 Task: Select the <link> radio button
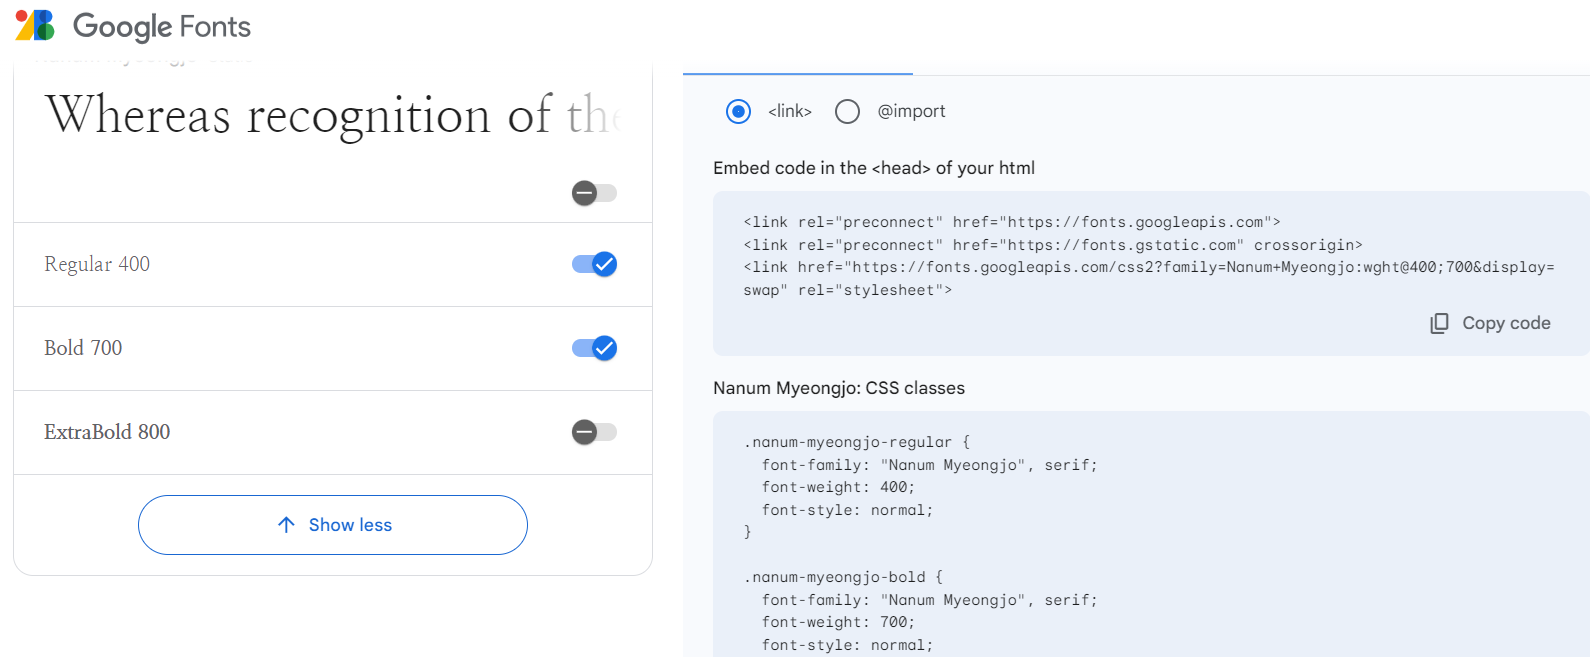pyautogui.click(x=738, y=111)
